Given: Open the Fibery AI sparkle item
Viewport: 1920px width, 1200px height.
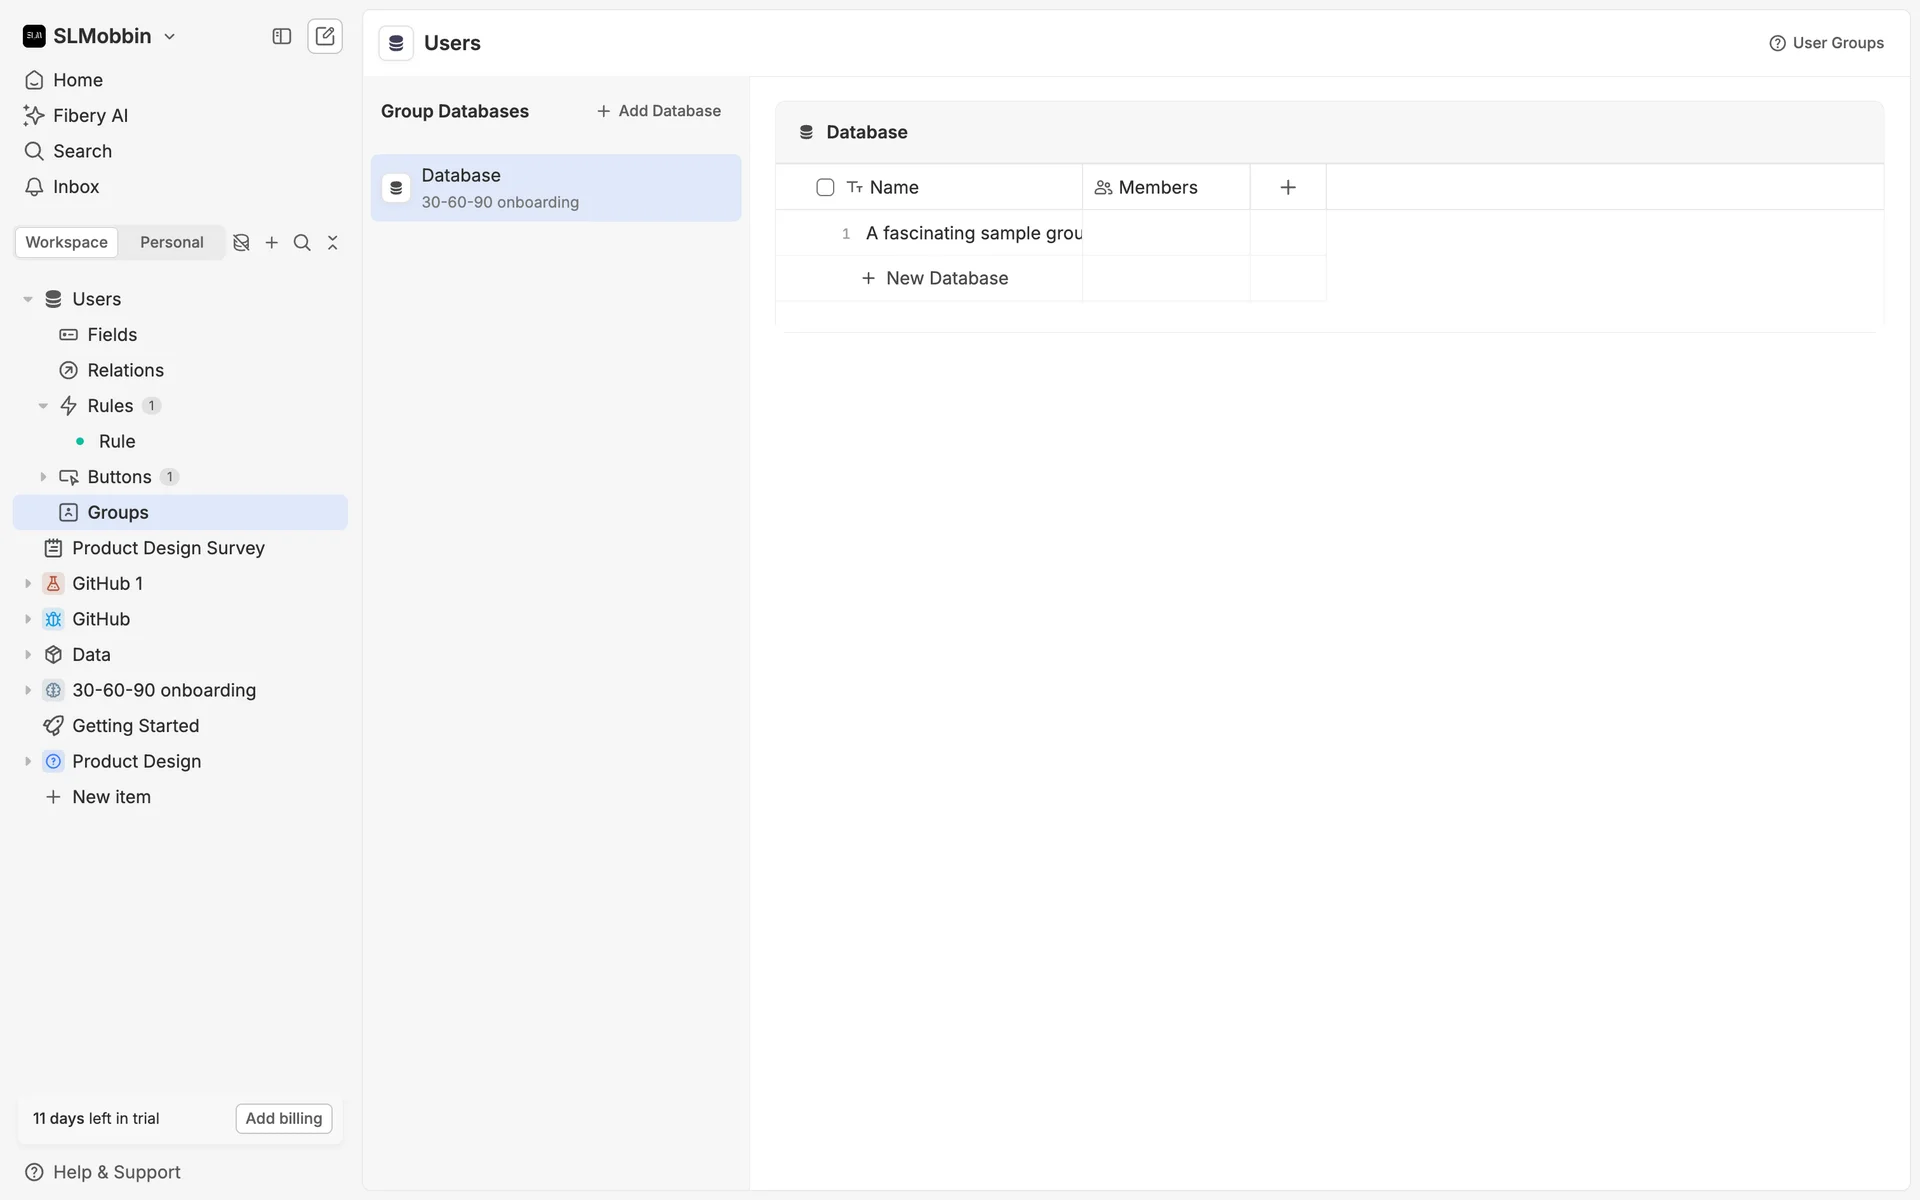Looking at the screenshot, I should click(x=90, y=115).
